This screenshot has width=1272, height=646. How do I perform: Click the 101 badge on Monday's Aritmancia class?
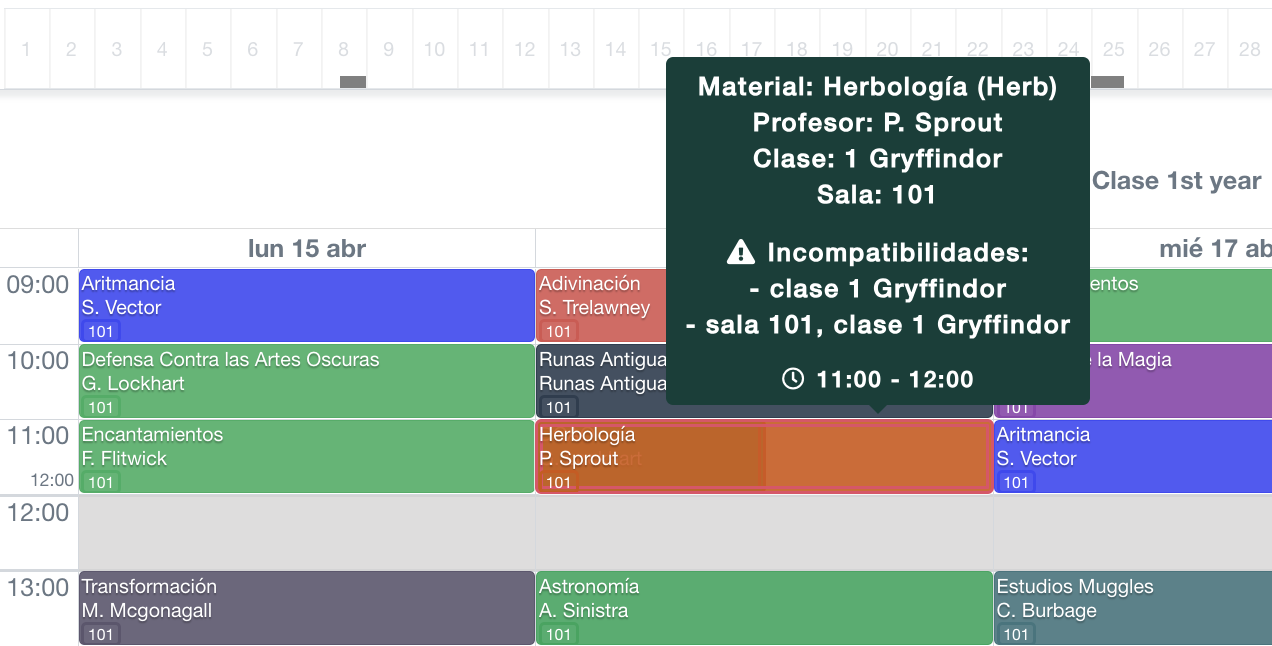click(100, 330)
